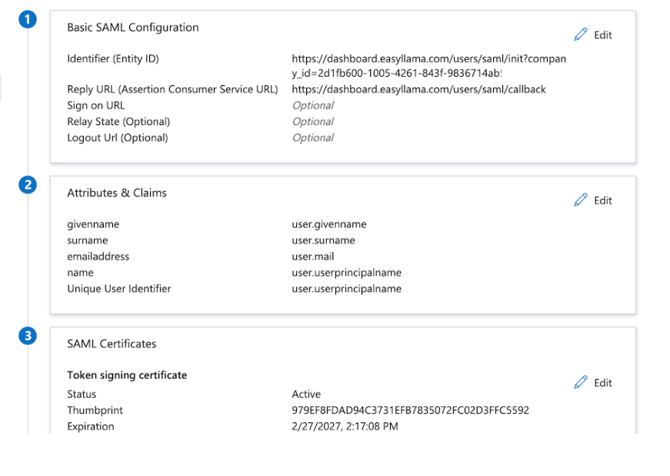Click the pencil icon in Attributes & Claims
670x476 pixels.
click(x=581, y=200)
